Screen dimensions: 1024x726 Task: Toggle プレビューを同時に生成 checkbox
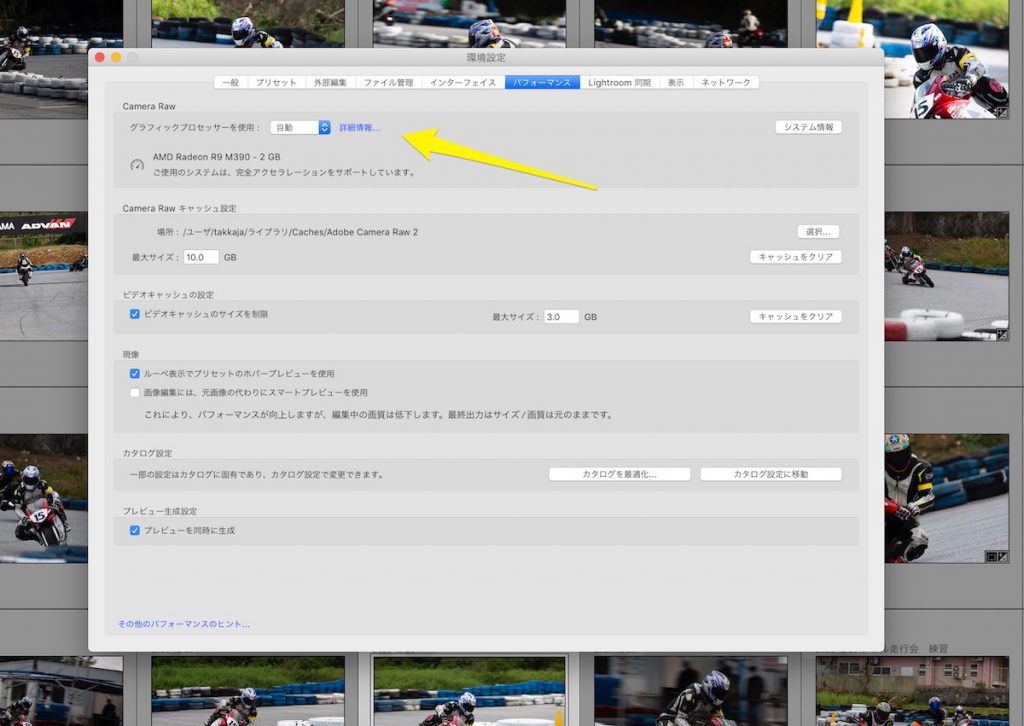135,530
